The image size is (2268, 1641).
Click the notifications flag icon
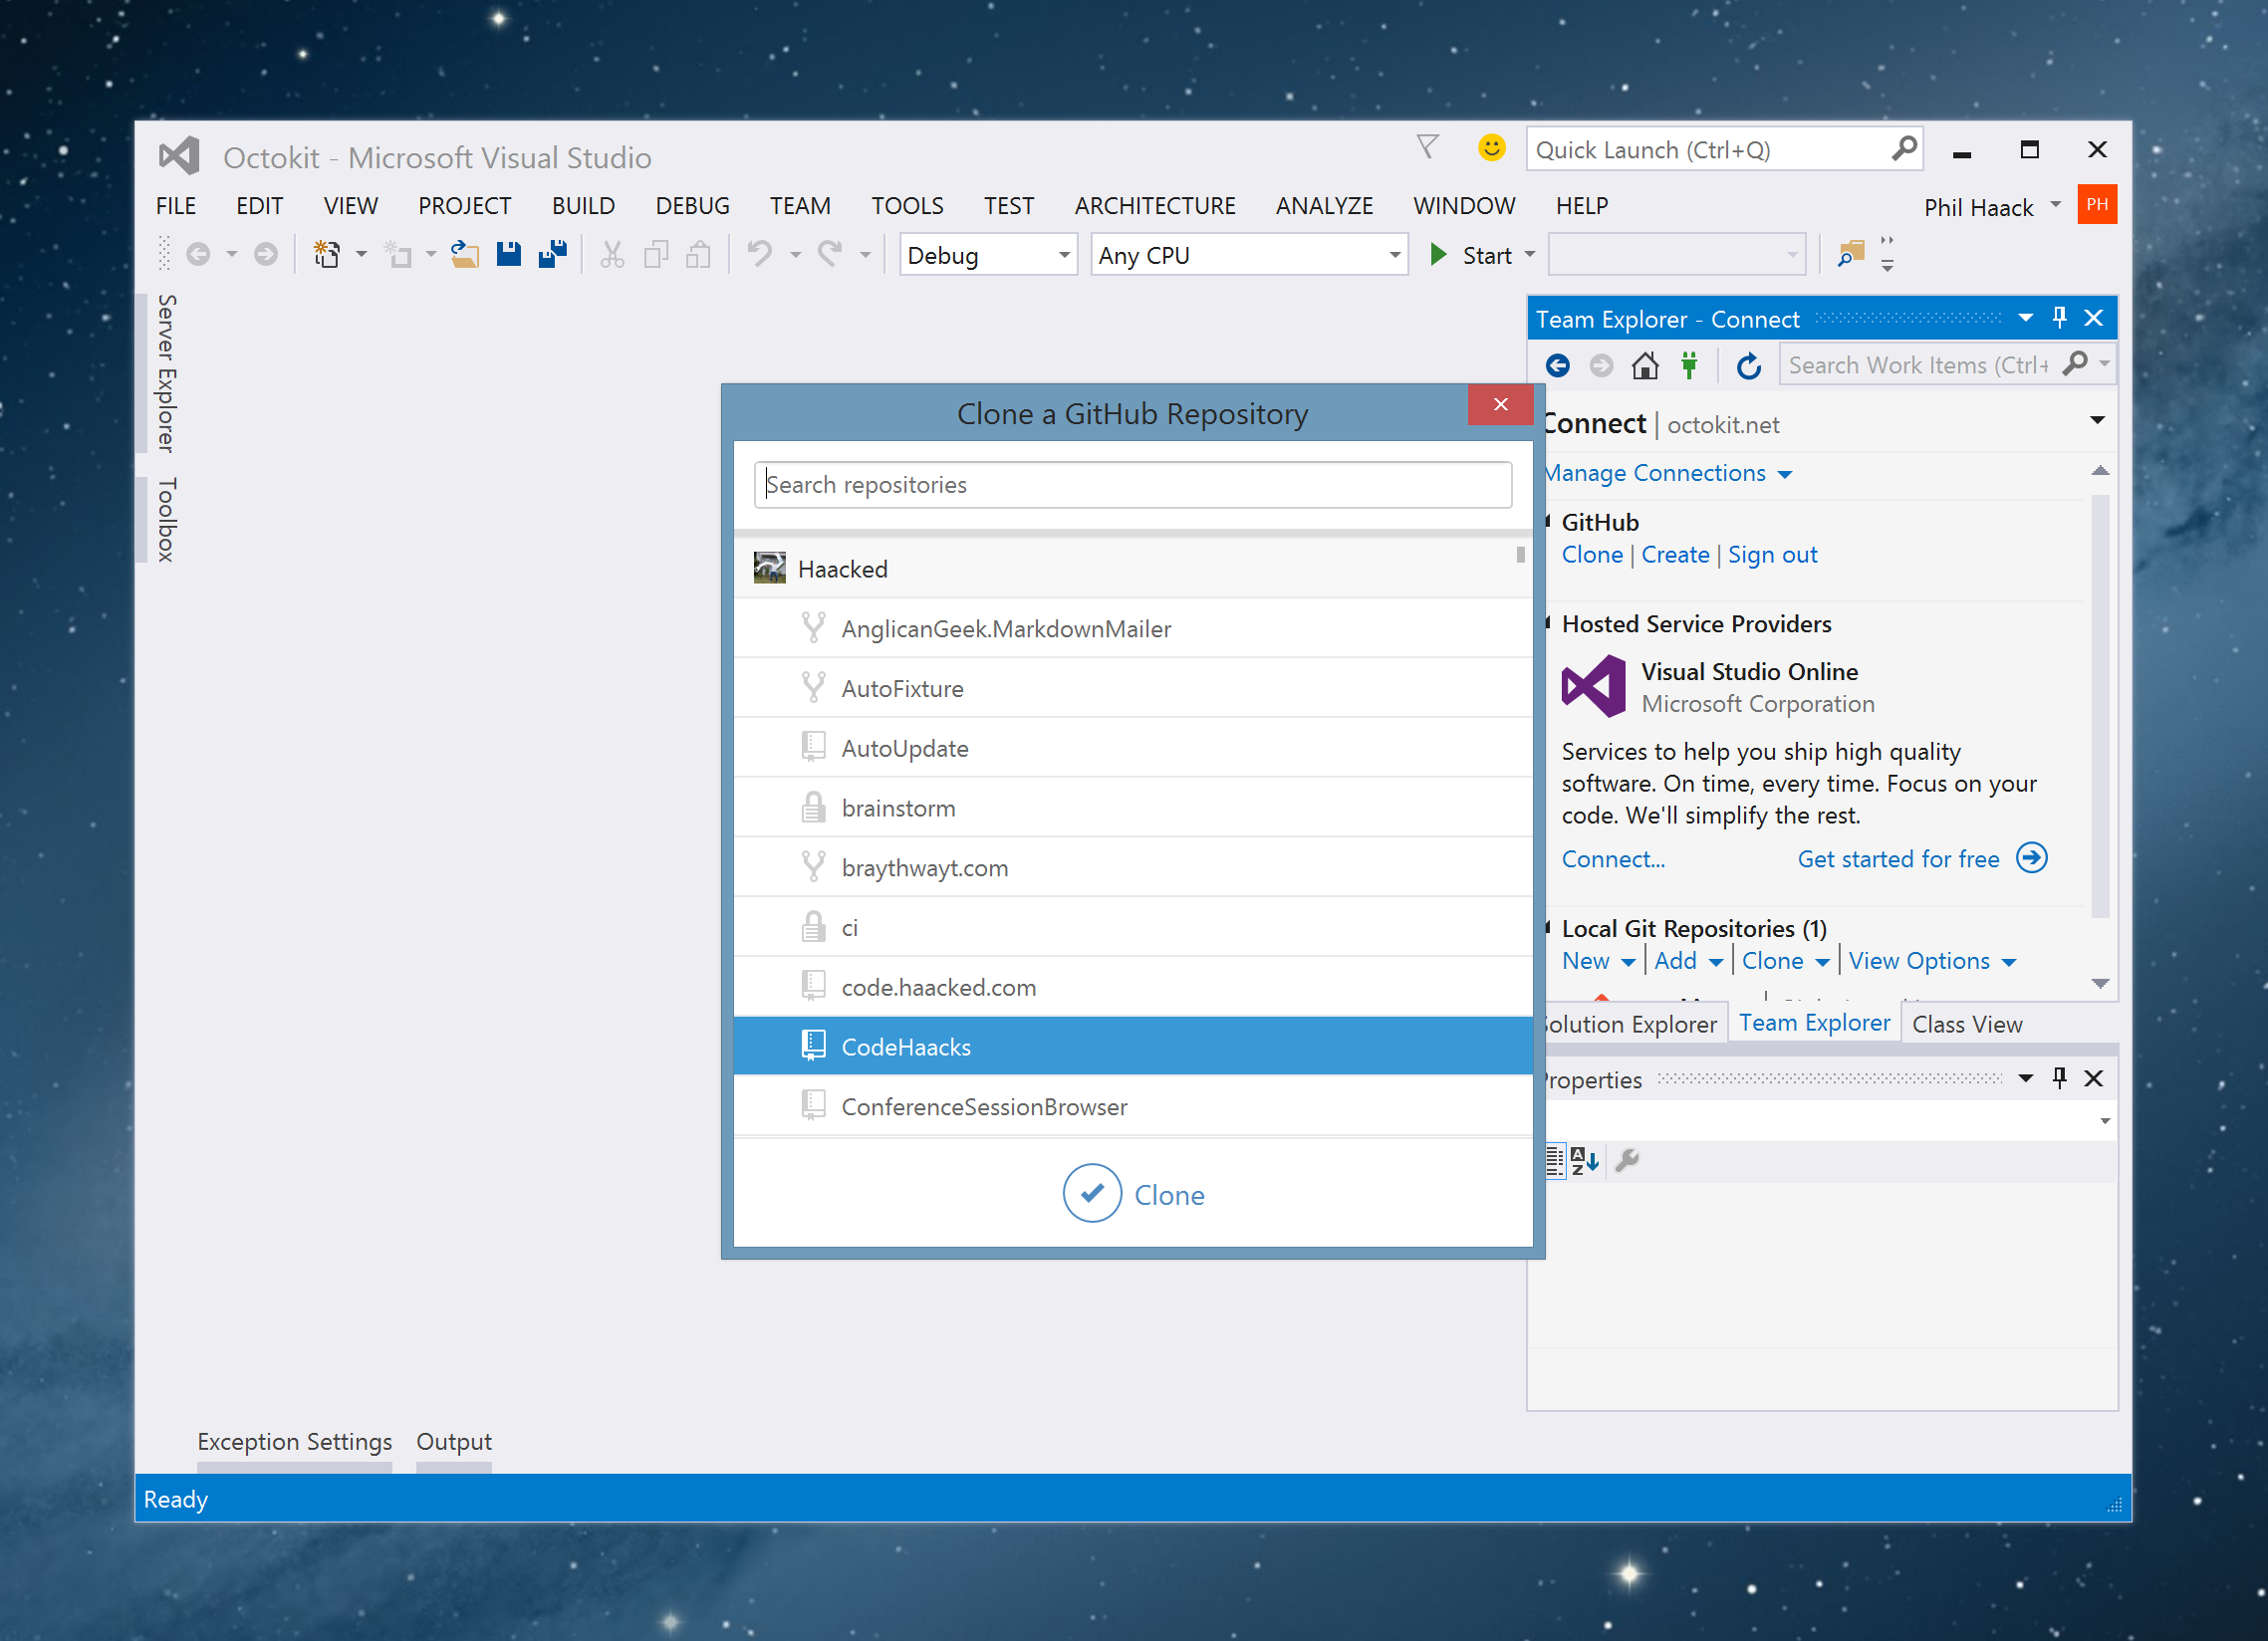[1428, 148]
